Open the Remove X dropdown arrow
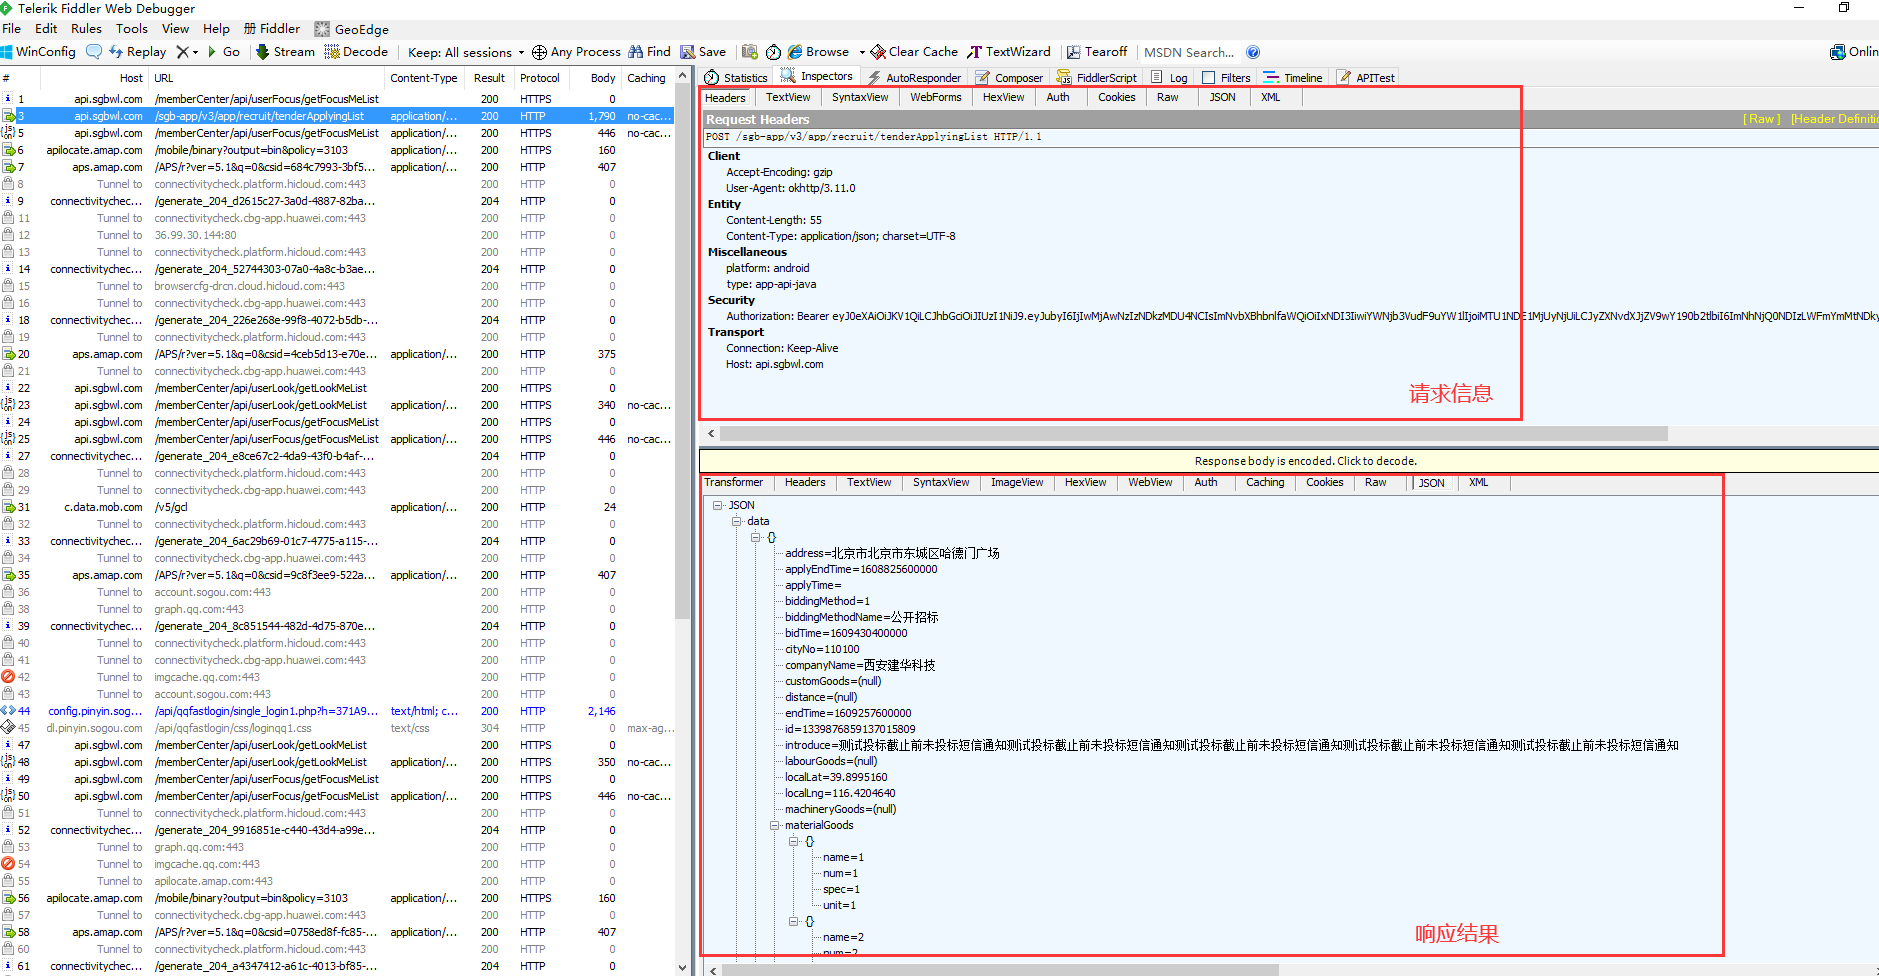Viewport: 1879px width, 976px height. 195,52
